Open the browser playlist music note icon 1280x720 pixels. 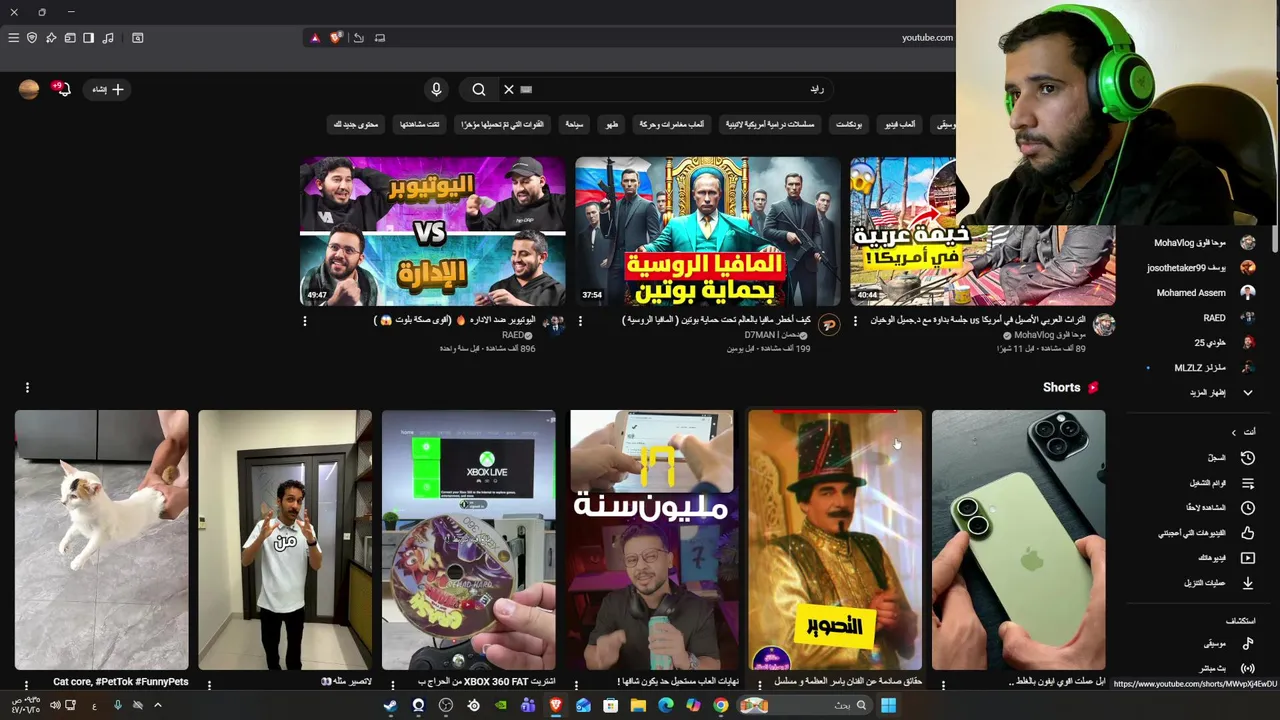[108, 38]
